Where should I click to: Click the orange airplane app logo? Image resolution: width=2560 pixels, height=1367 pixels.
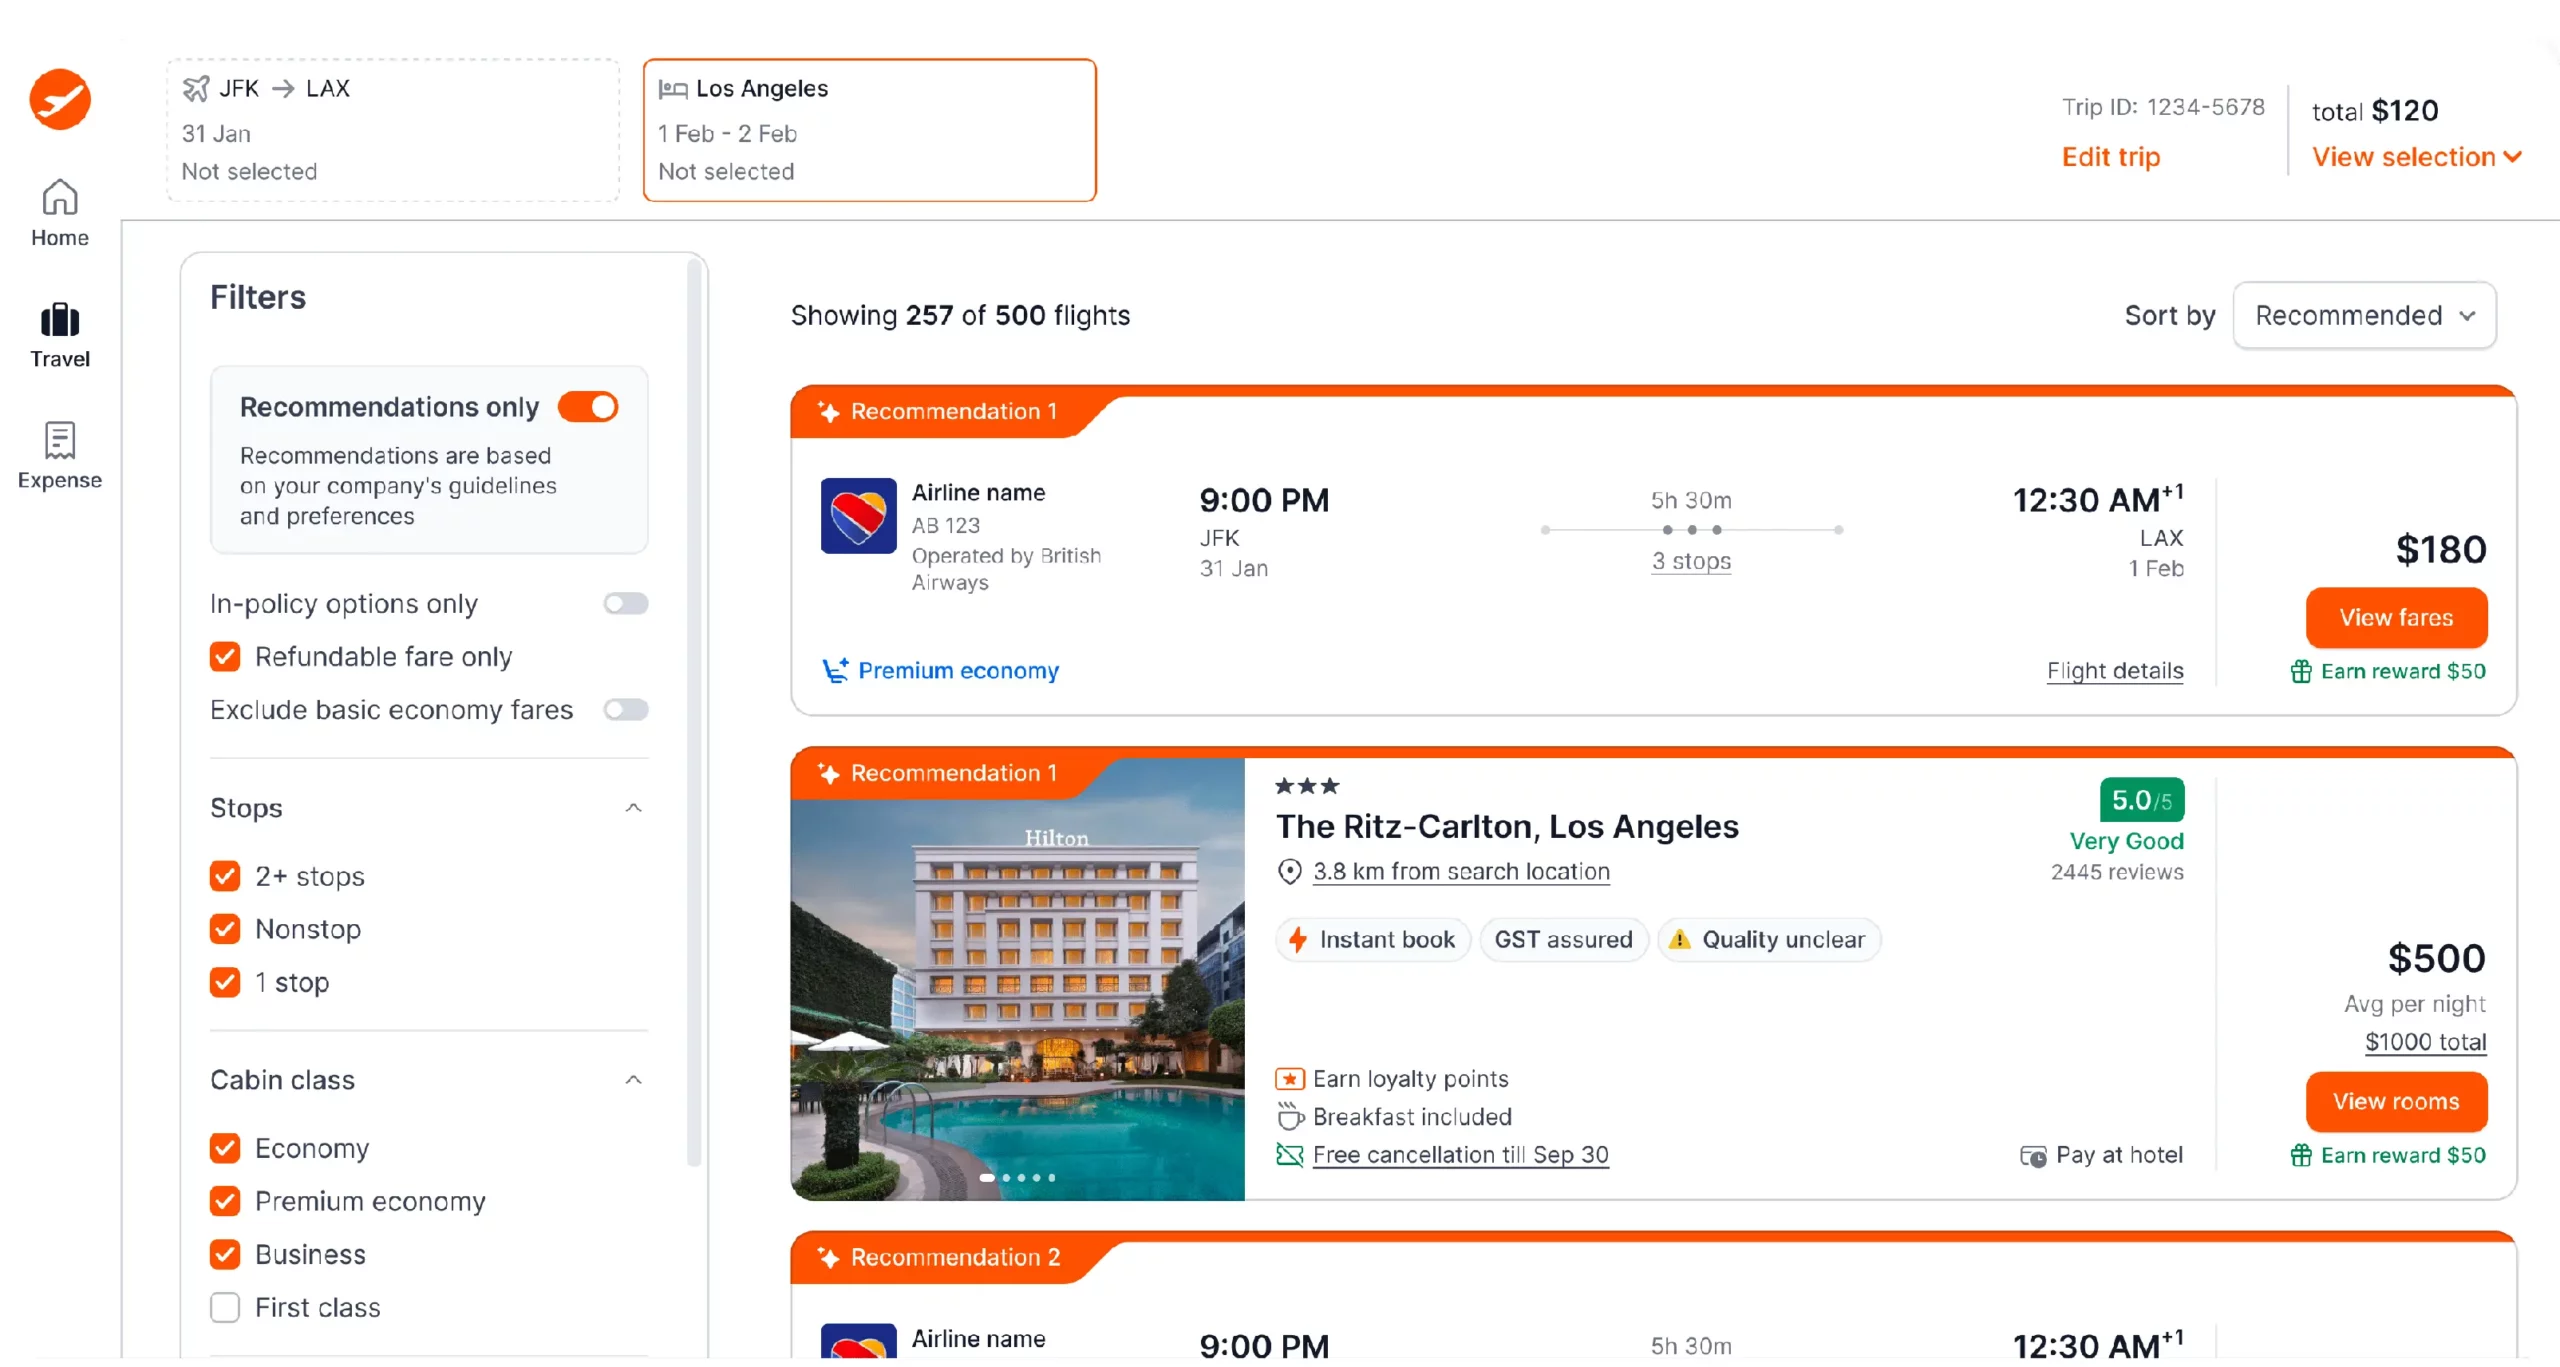[x=60, y=99]
